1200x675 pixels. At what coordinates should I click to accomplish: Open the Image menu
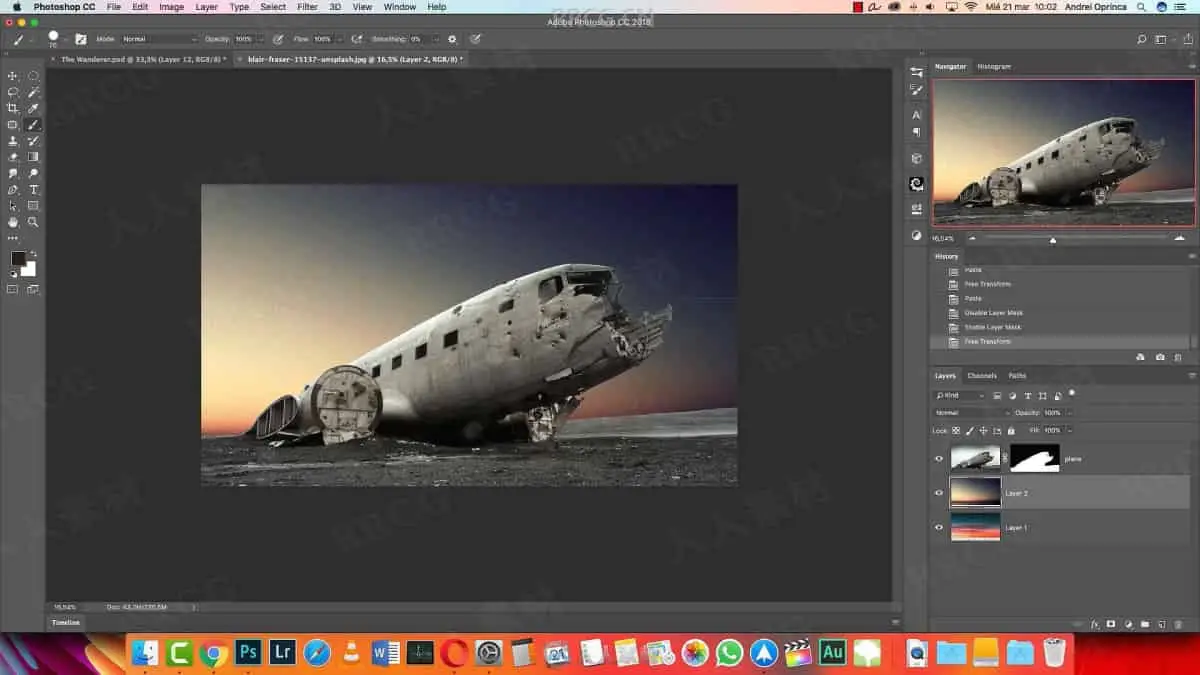[x=171, y=7]
